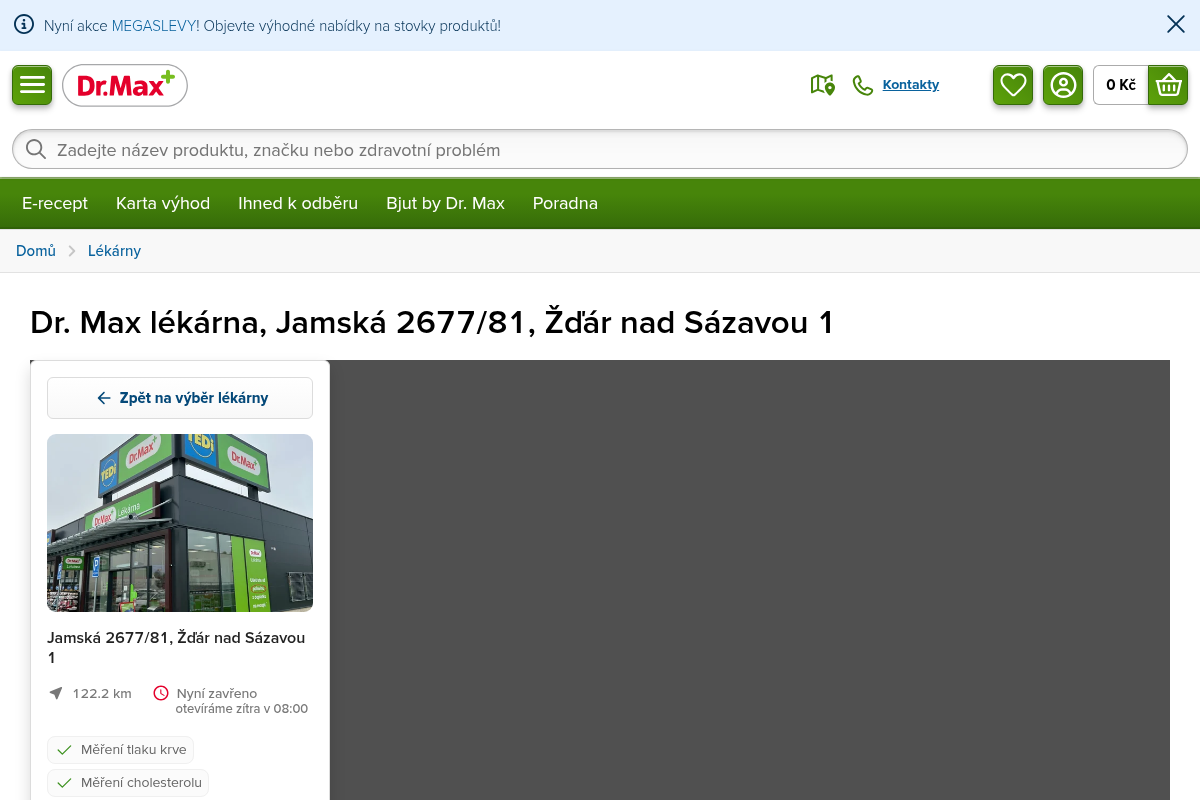Open Poradna menu item

click(565, 203)
